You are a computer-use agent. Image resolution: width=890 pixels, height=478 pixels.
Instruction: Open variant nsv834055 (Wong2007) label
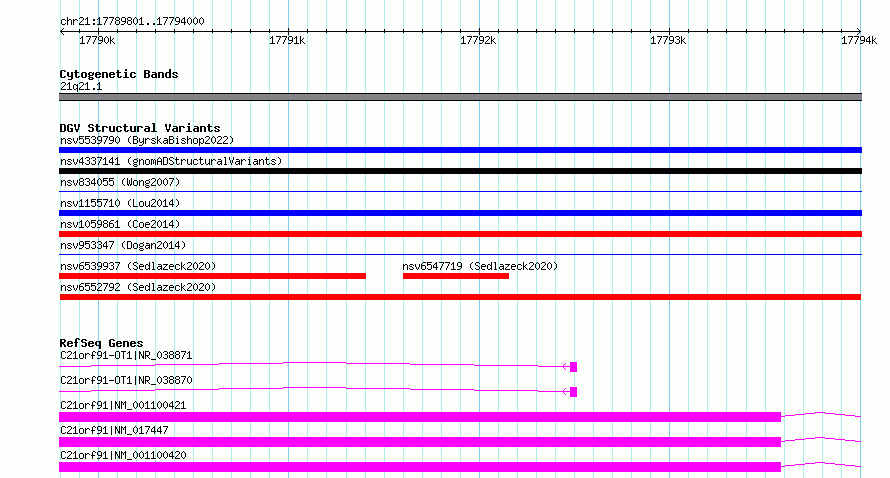tap(120, 182)
